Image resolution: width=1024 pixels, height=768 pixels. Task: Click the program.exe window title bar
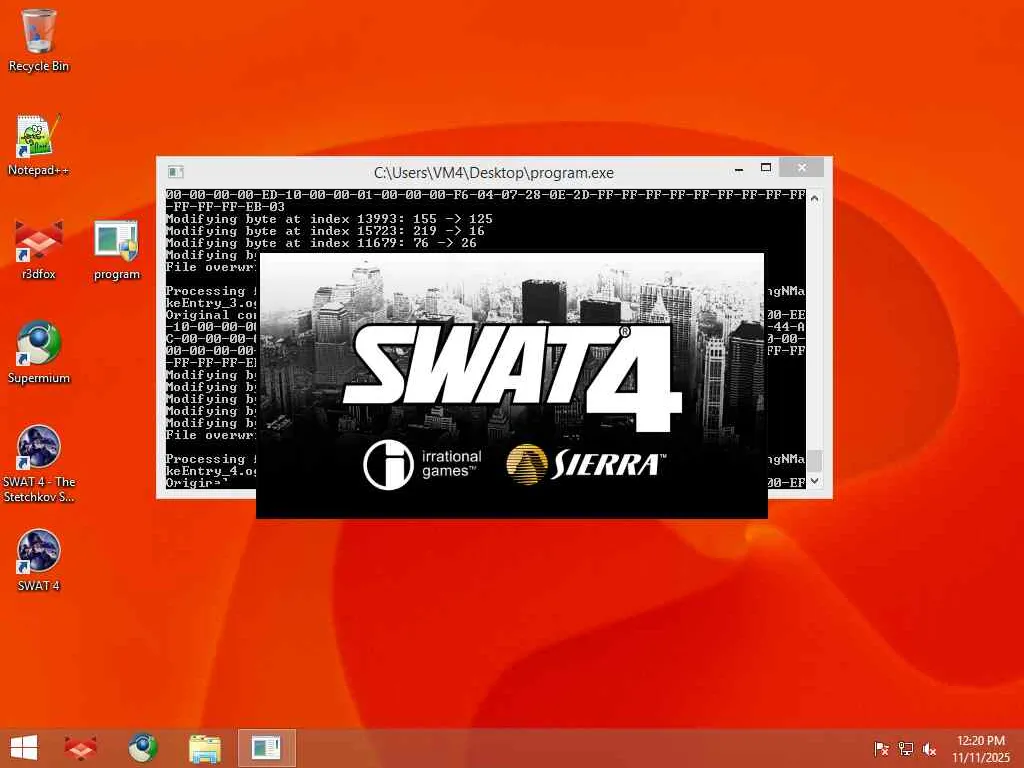[x=494, y=172]
